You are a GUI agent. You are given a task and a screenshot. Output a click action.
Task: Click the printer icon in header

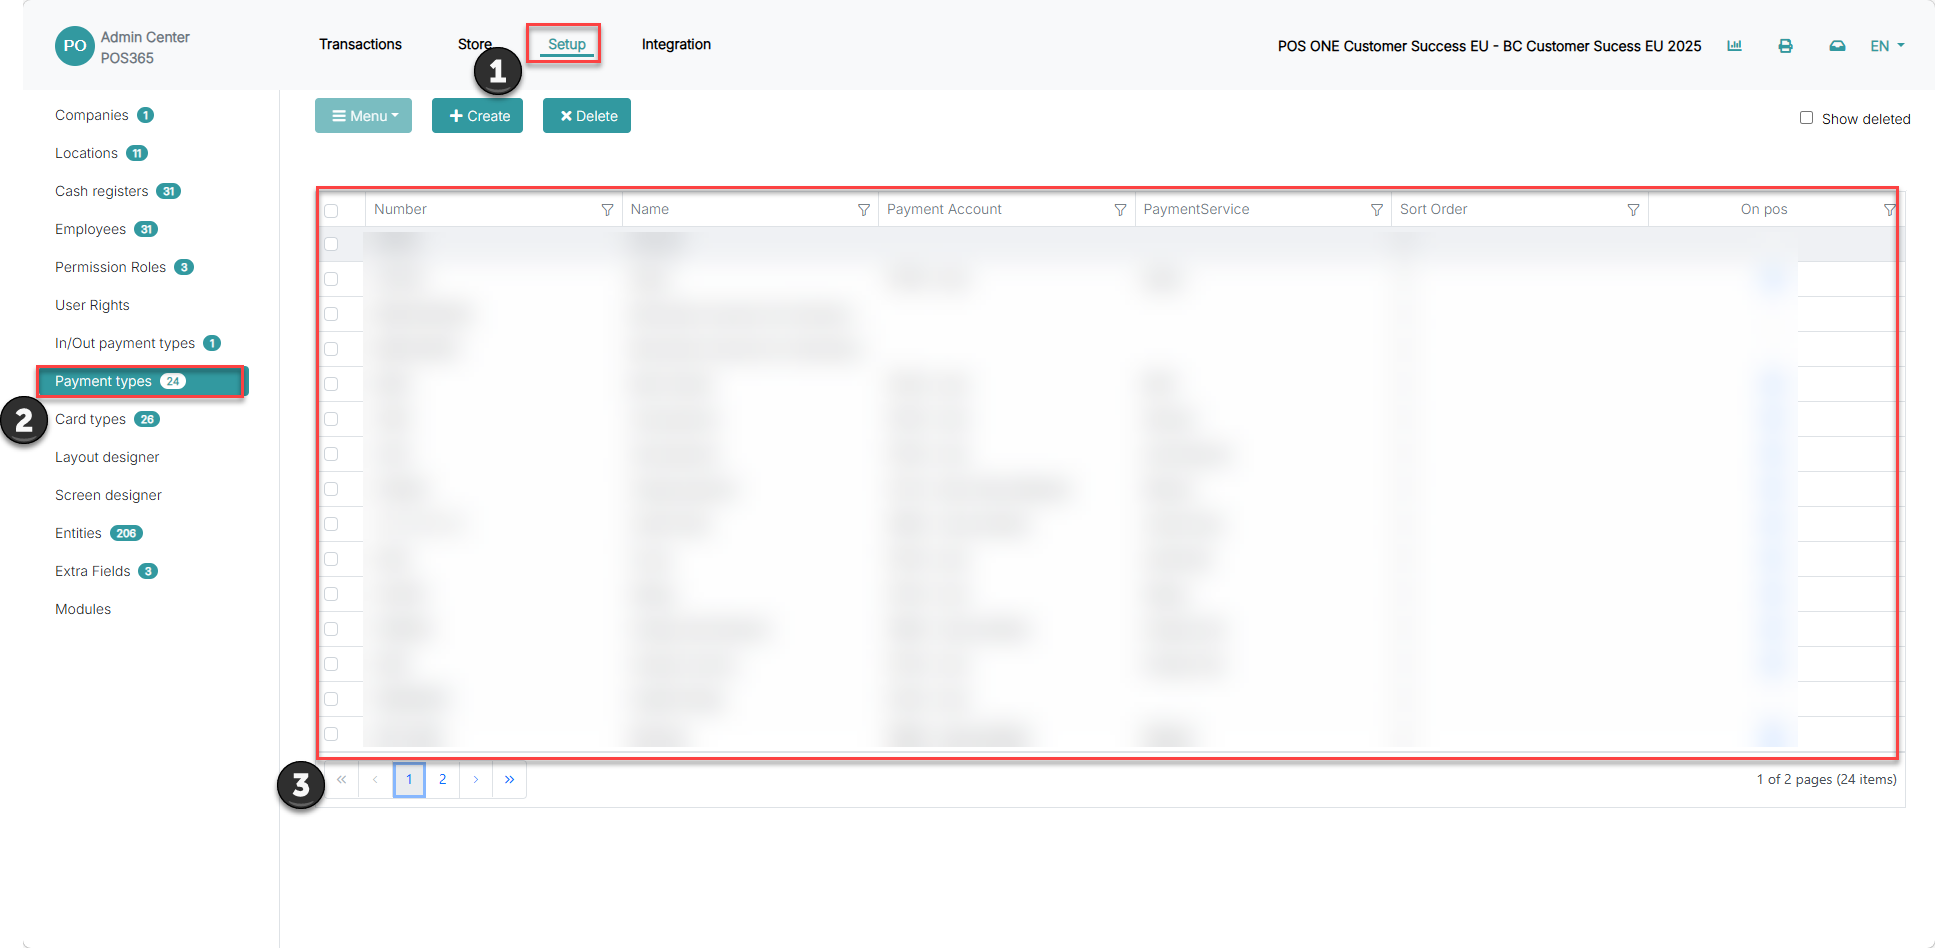click(1785, 46)
